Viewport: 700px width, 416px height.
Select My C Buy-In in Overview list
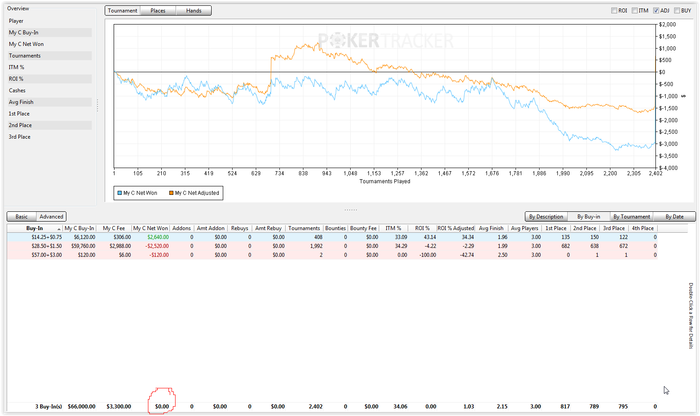(x=50, y=33)
